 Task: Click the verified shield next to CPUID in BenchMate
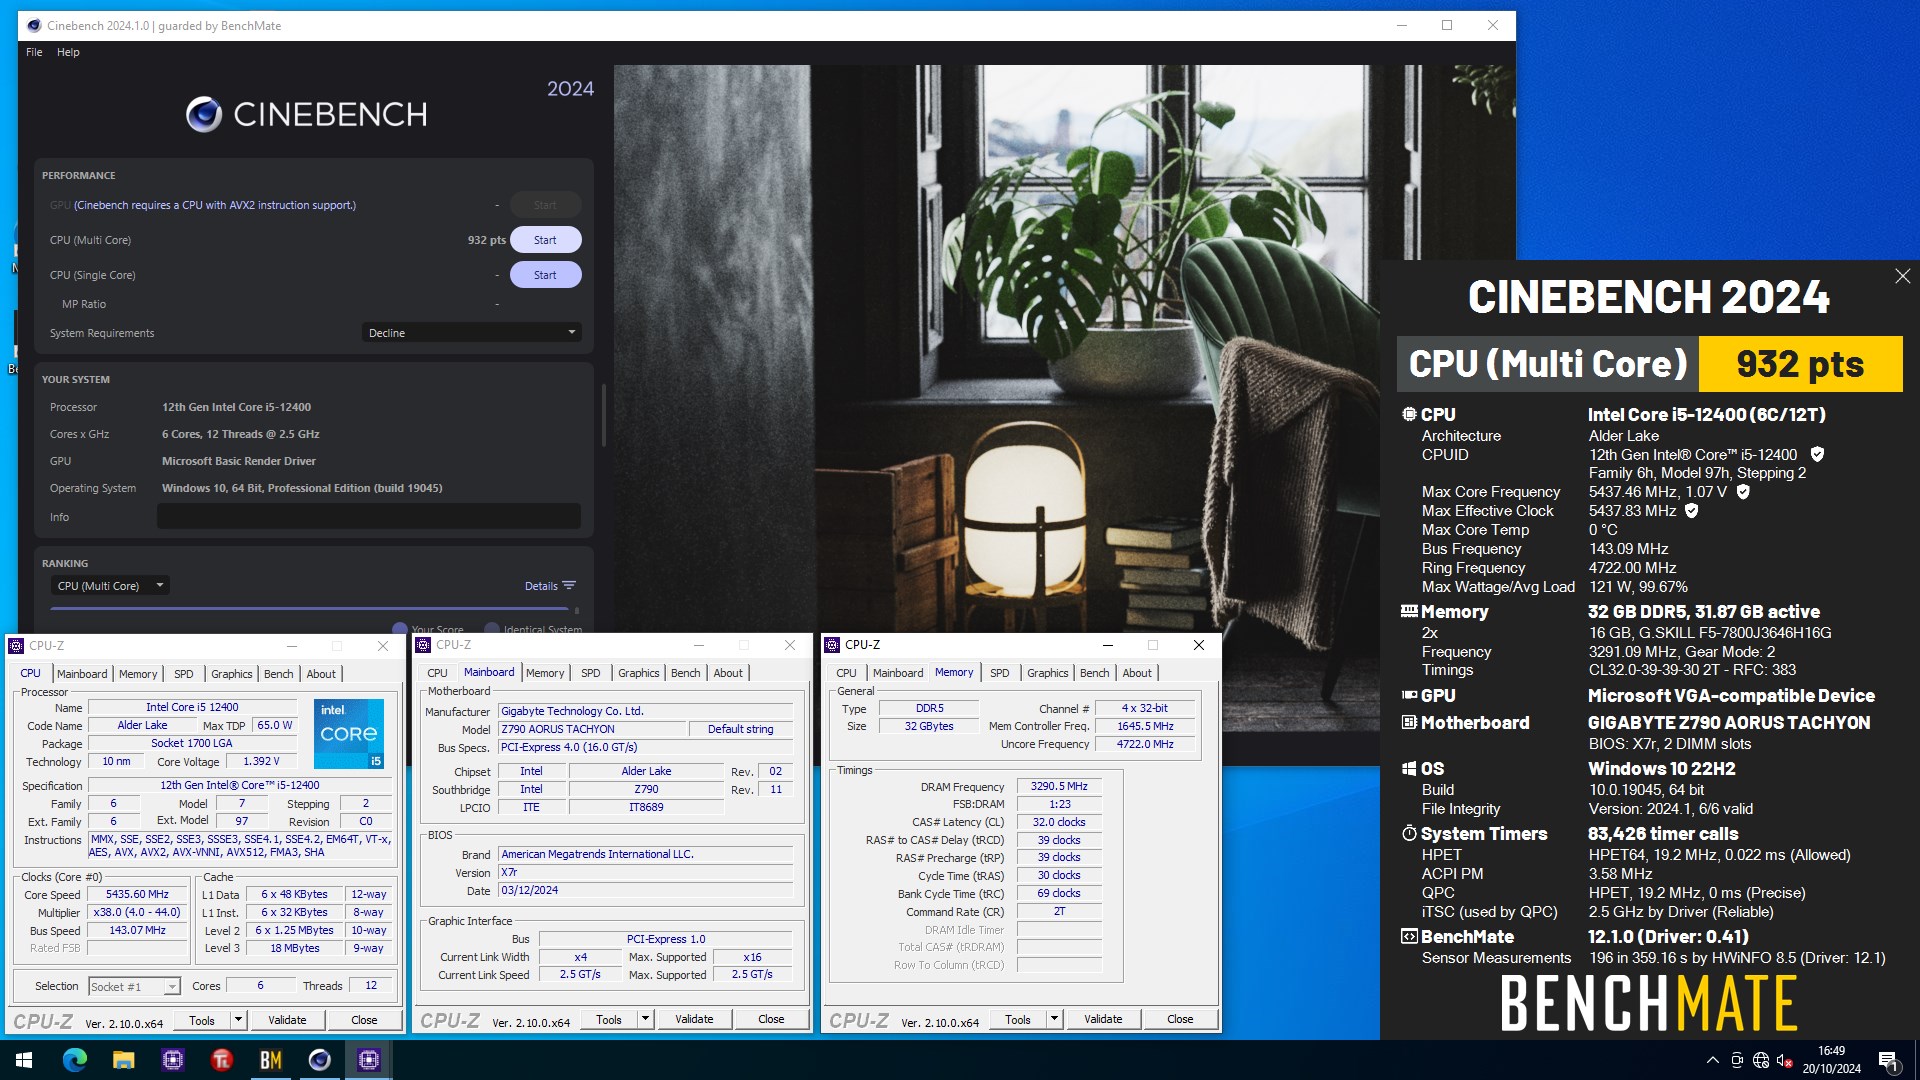coord(1817,455)
